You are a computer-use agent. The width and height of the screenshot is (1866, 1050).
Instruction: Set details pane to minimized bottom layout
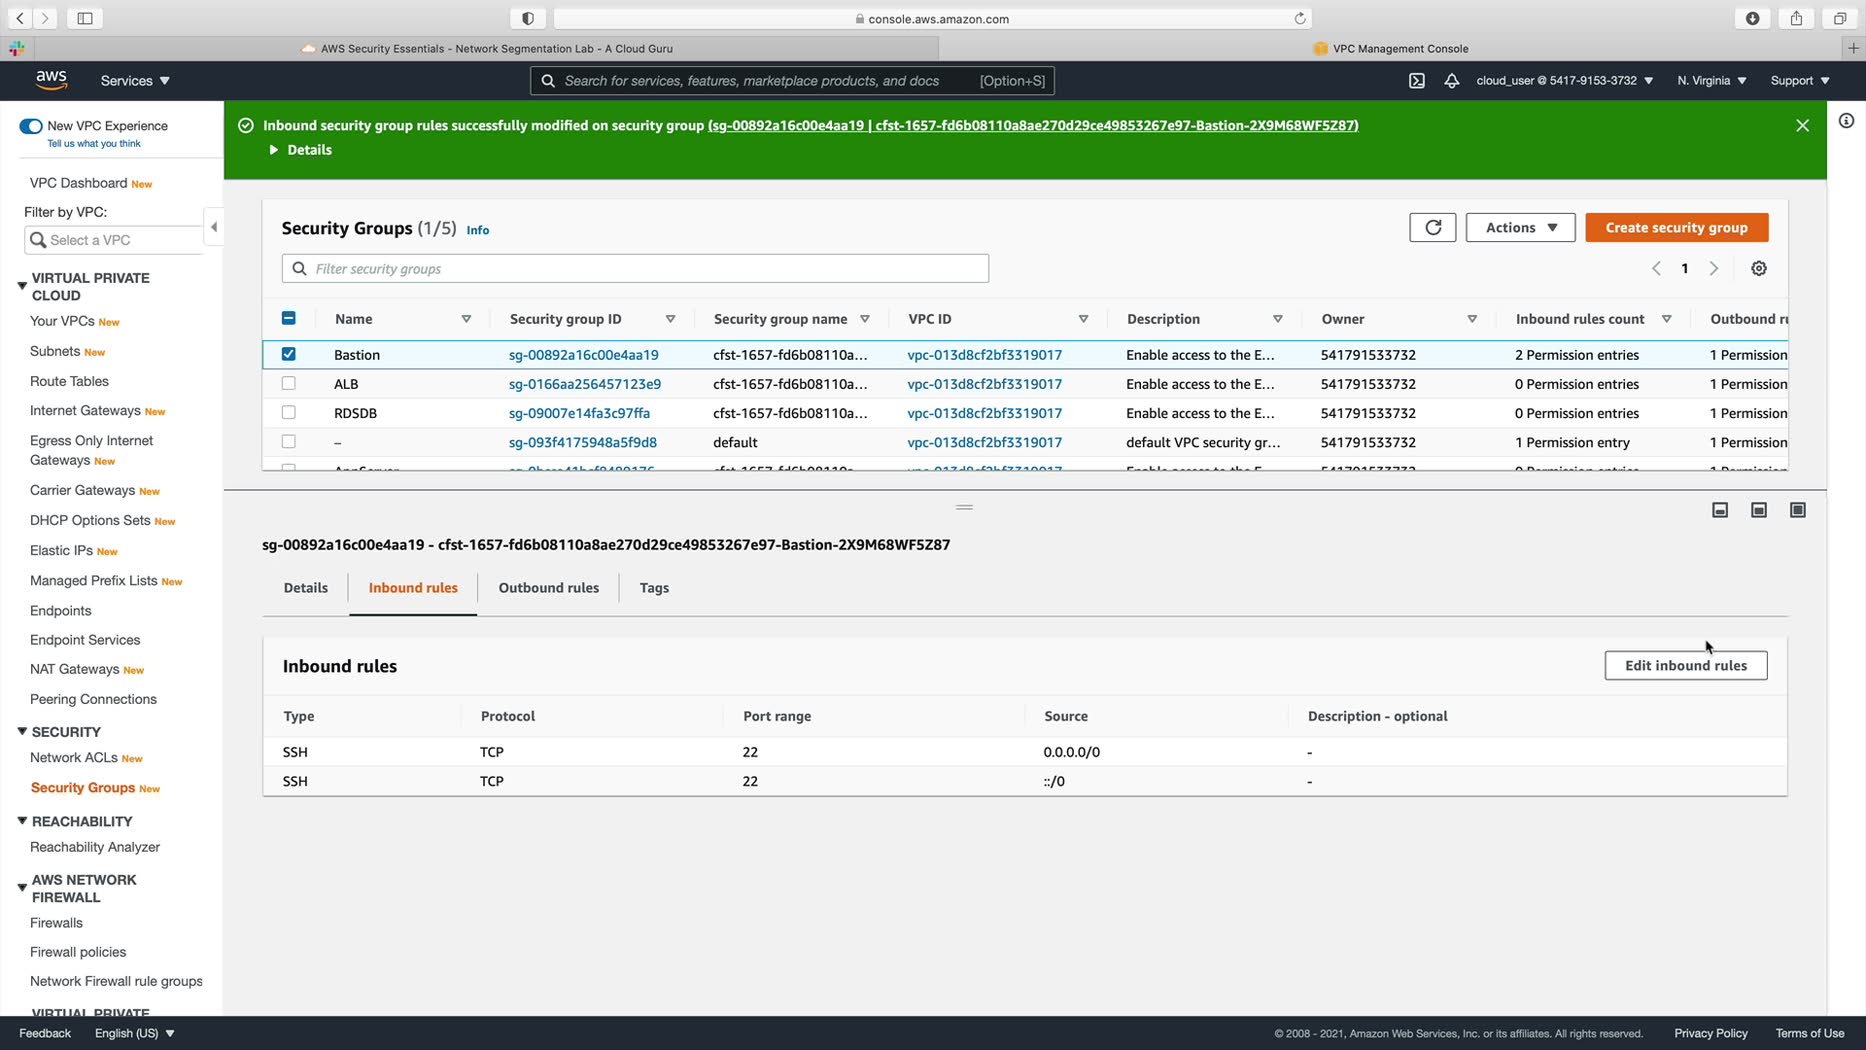[1720, 510]
